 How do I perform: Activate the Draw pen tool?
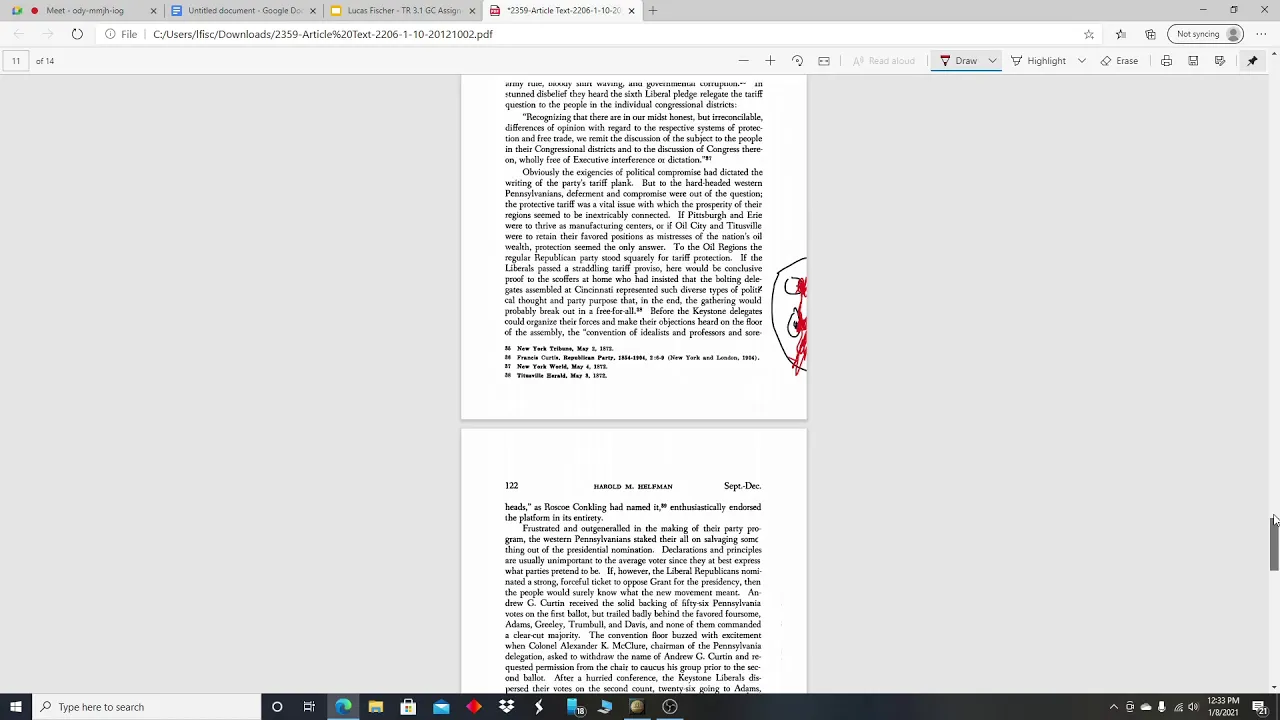point(958,61)
